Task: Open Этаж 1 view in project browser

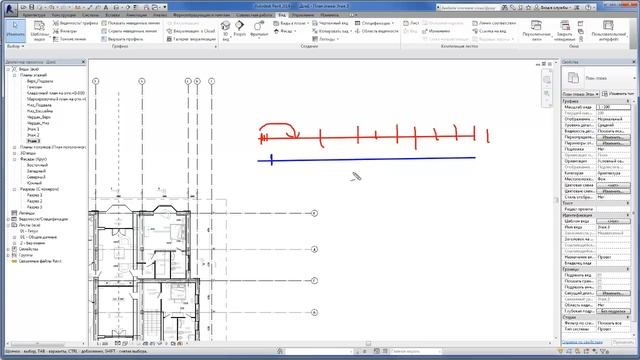Action: click(x=33, y=129)
